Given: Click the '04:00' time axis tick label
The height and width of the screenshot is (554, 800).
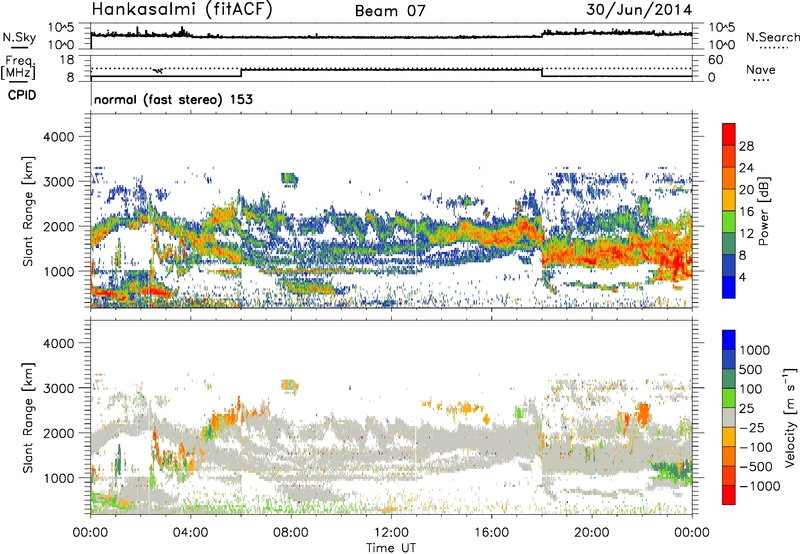Looking at the screenshot, I should click(x=191, y=533).
